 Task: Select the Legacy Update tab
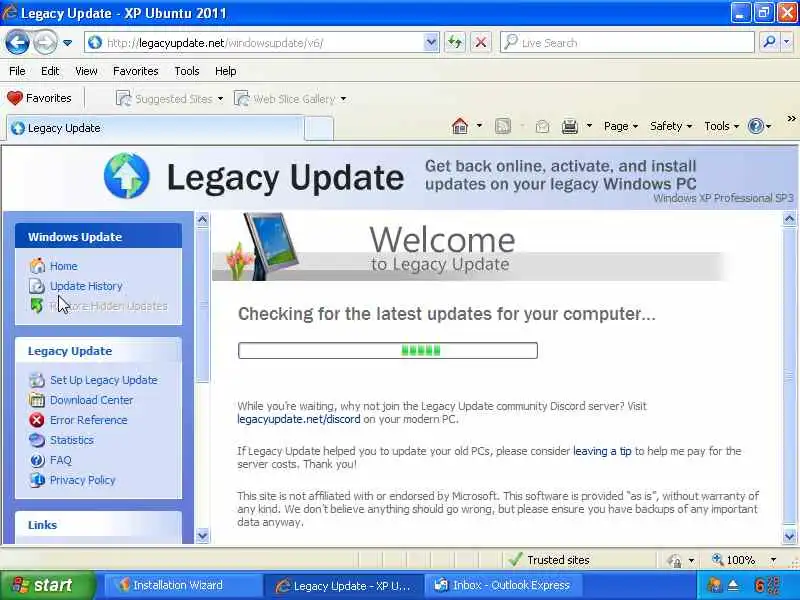(155, 128)
